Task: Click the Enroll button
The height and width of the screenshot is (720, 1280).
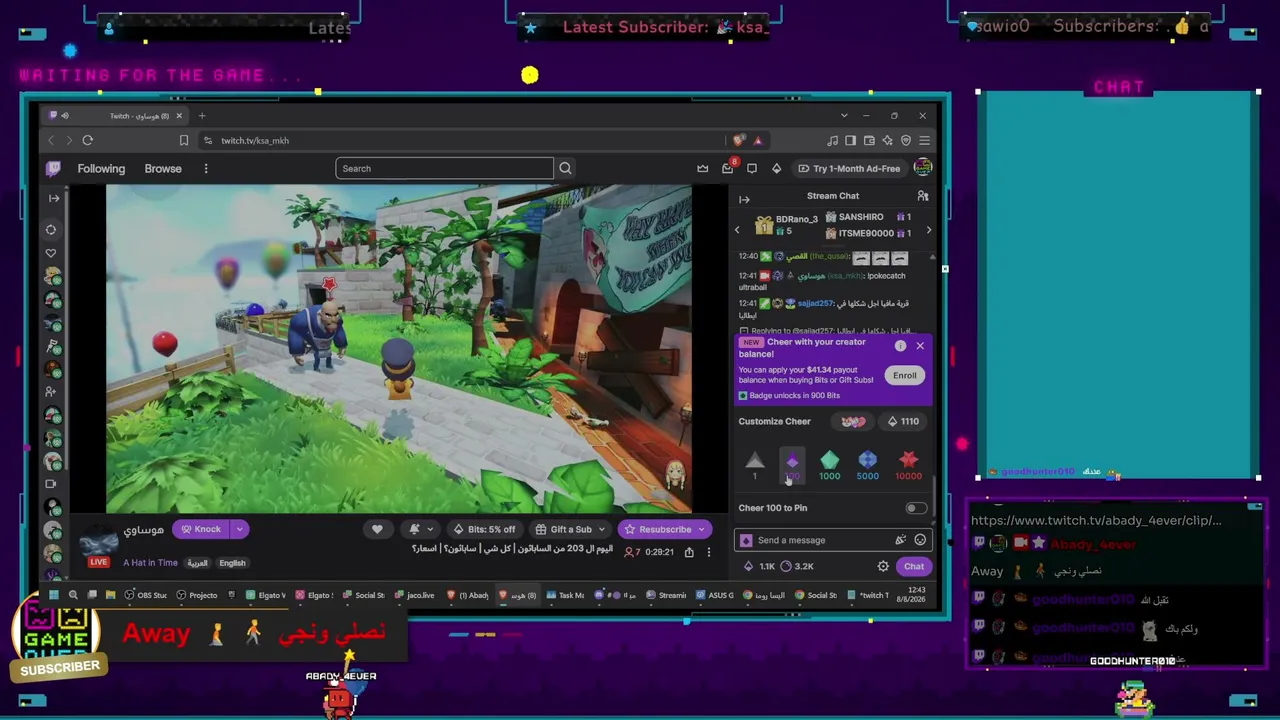Action: pos(904,375)
